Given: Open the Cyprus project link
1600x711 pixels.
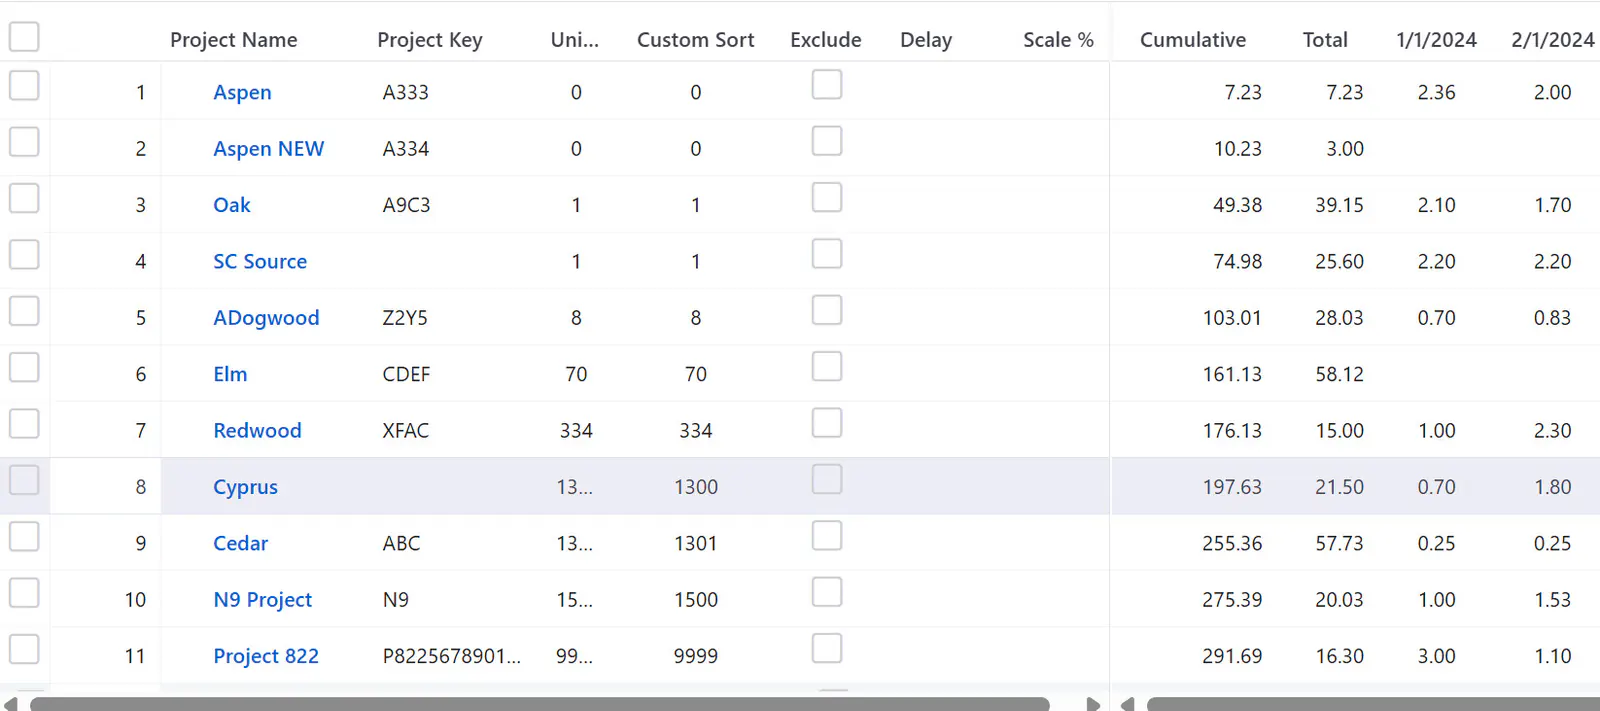Looking at the screenshot, I should coord(245,487).
